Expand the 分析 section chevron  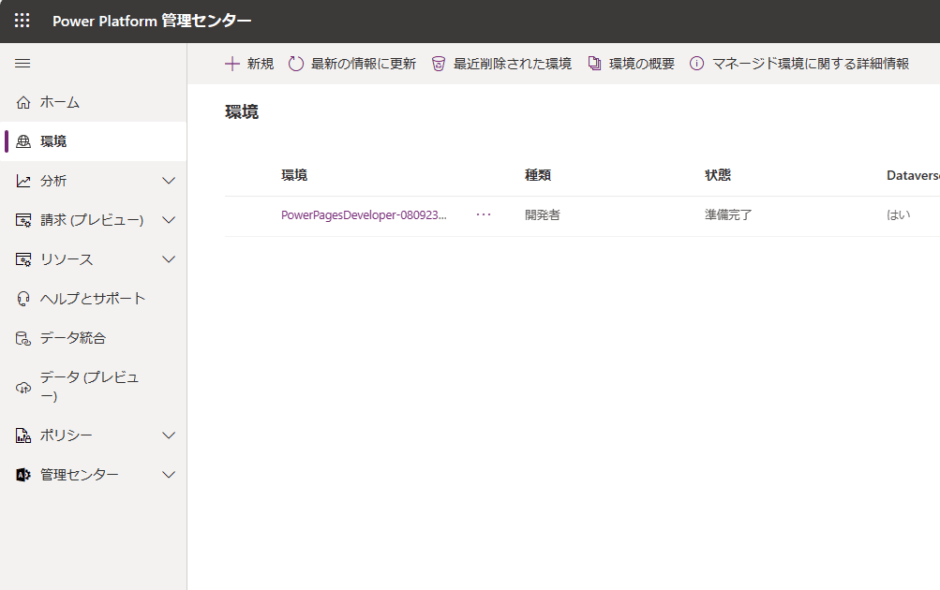[168, 181]
